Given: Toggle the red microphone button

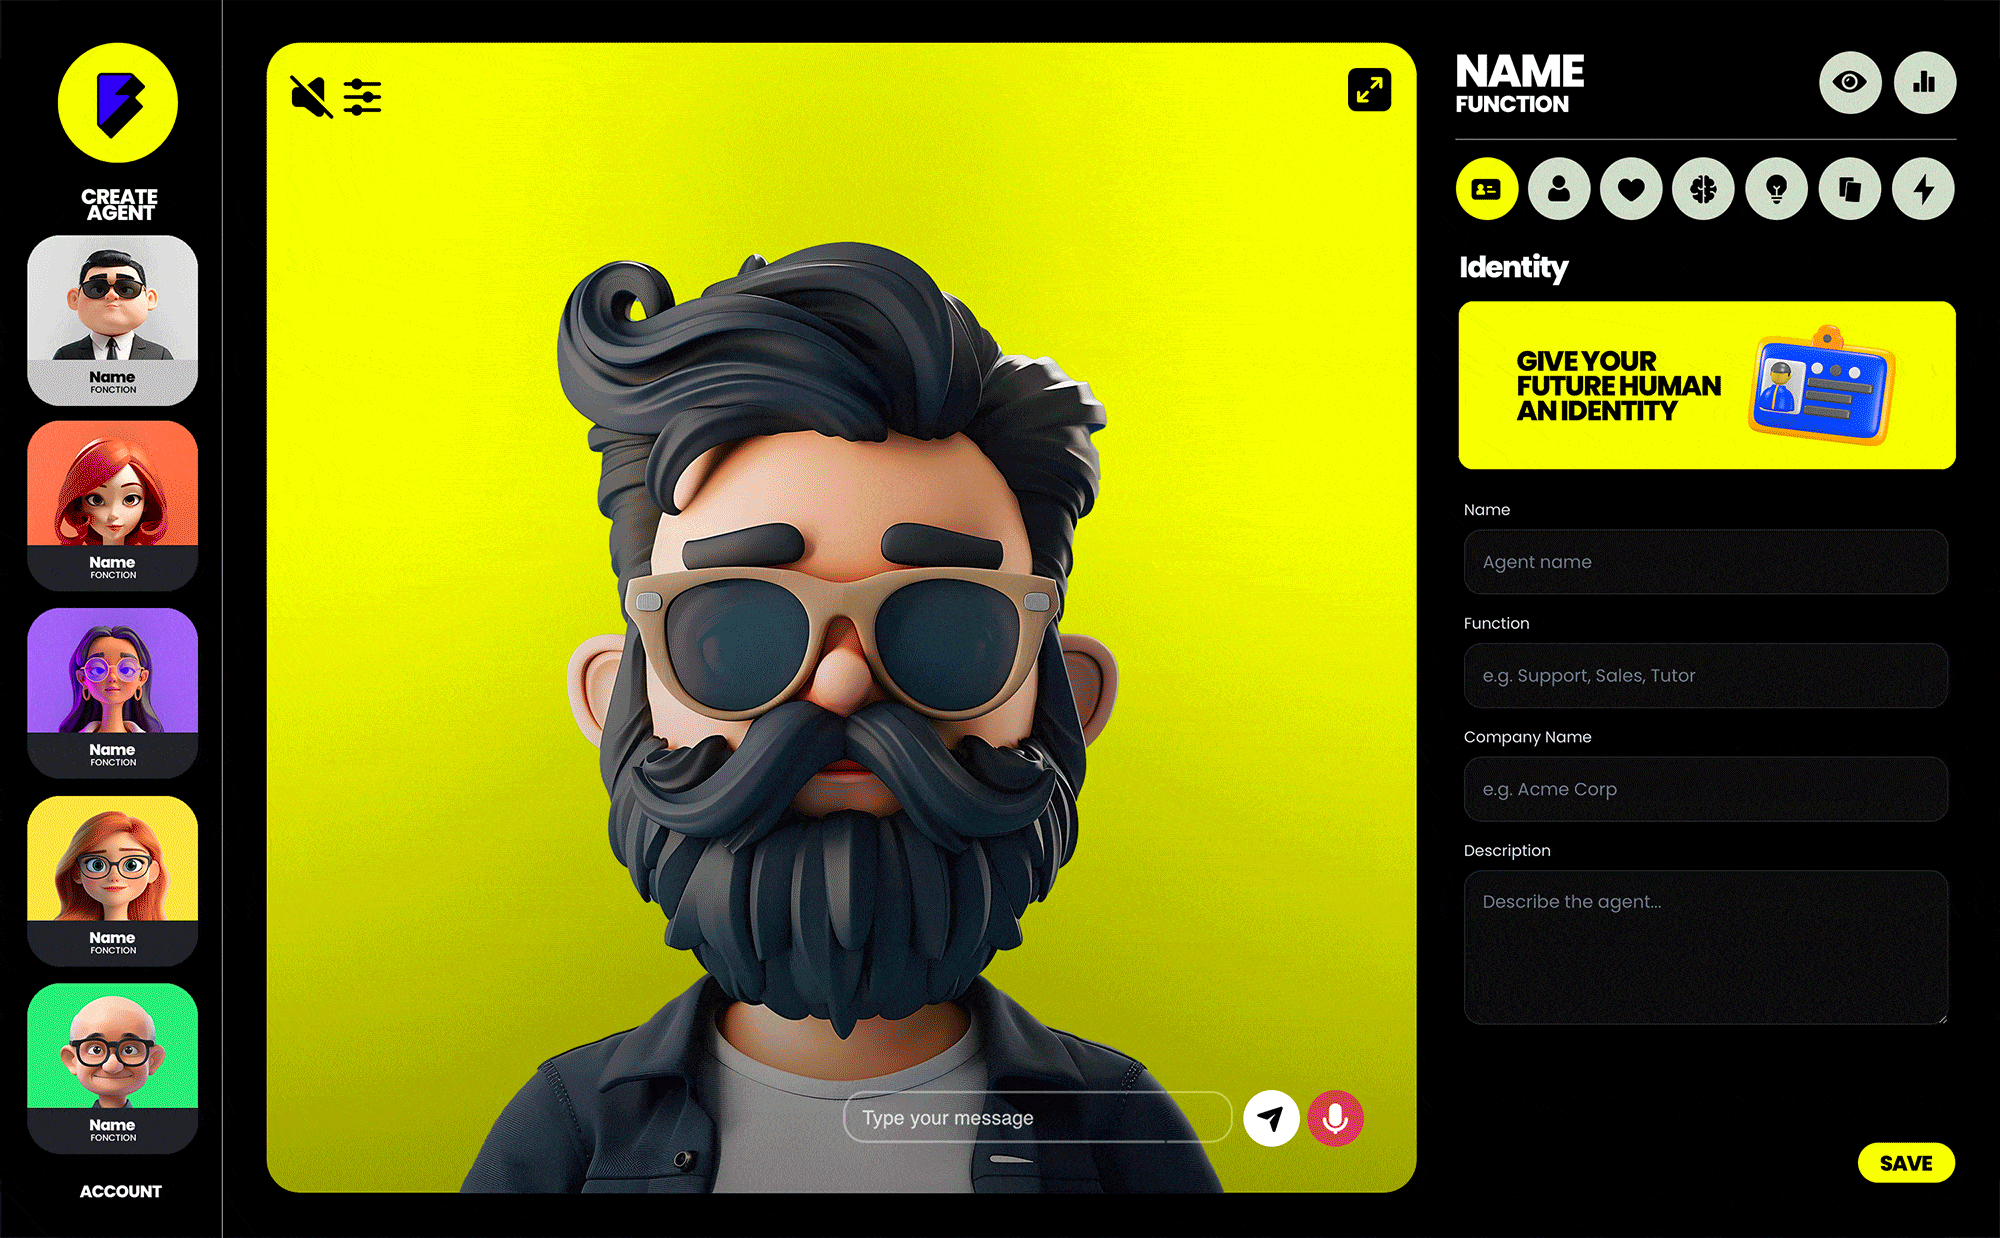Looking at the screenshot, I should coord(1335,1118).
